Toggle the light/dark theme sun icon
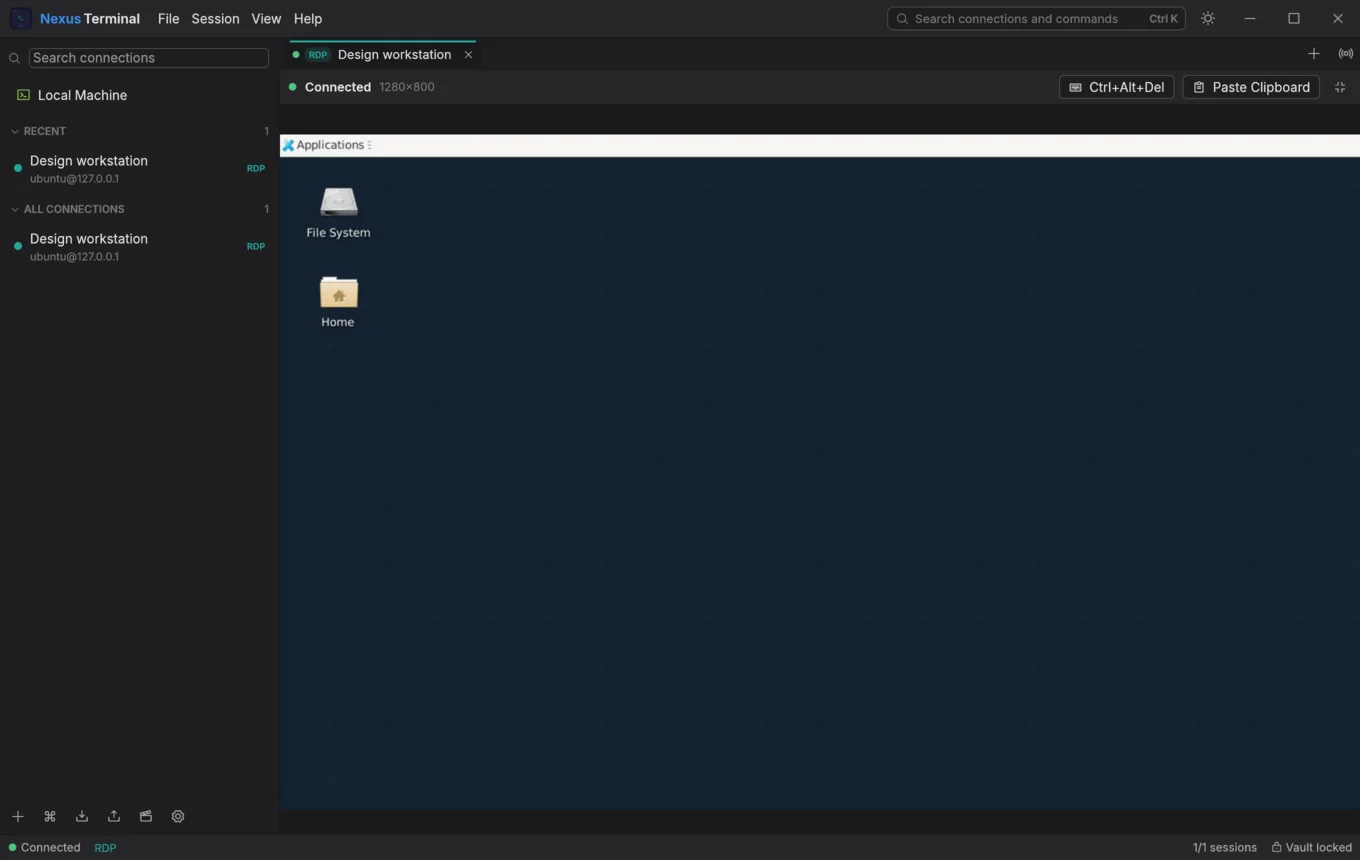Image resolution: width=1360 pixels, height=860 pixels. pyautogui.click(x=1208, y=18)
